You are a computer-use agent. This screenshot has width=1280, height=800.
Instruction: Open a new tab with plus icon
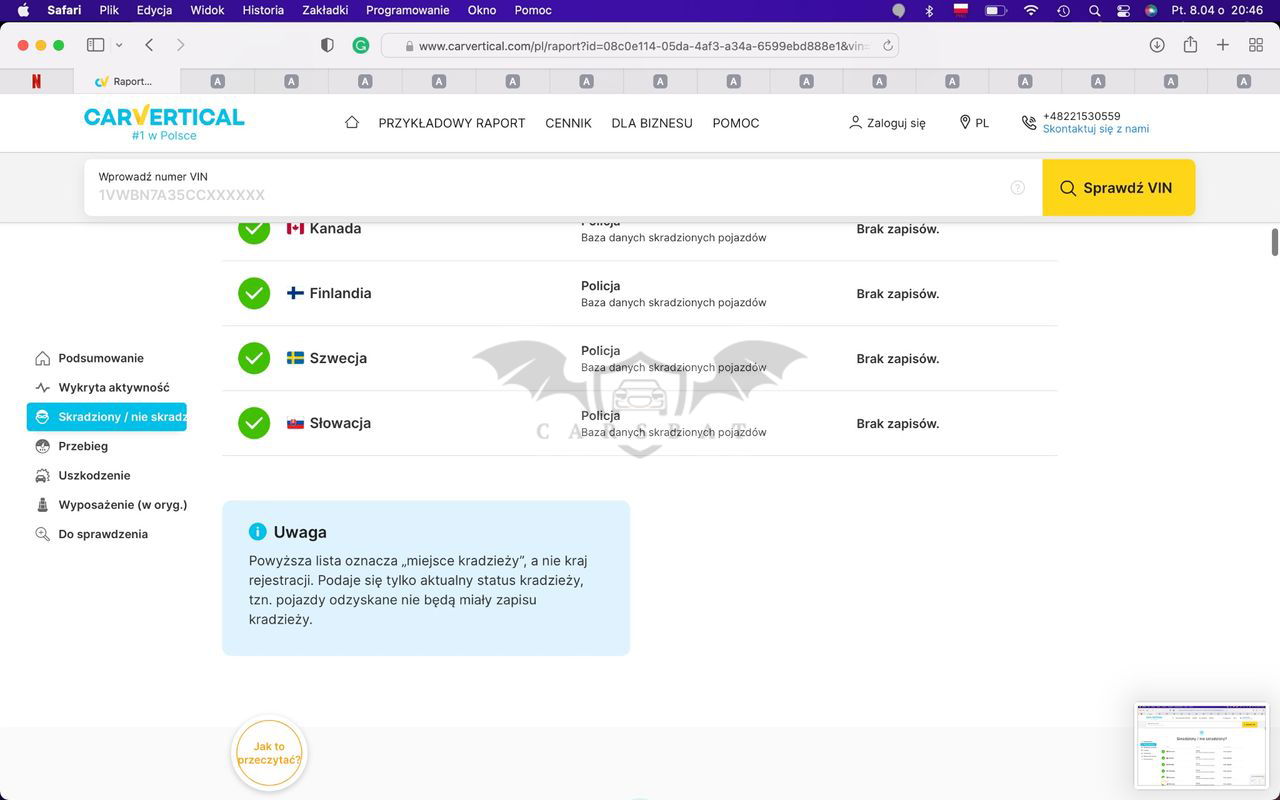[x=1223, y=45]
